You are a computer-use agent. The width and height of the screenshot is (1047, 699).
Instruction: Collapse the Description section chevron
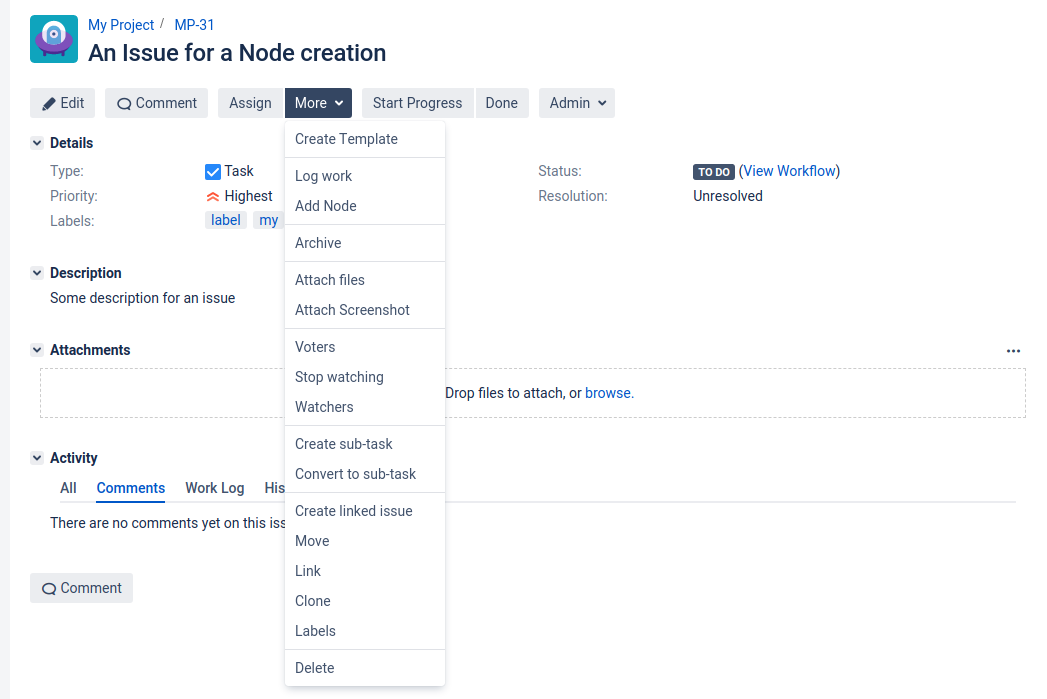click(37, 273)
